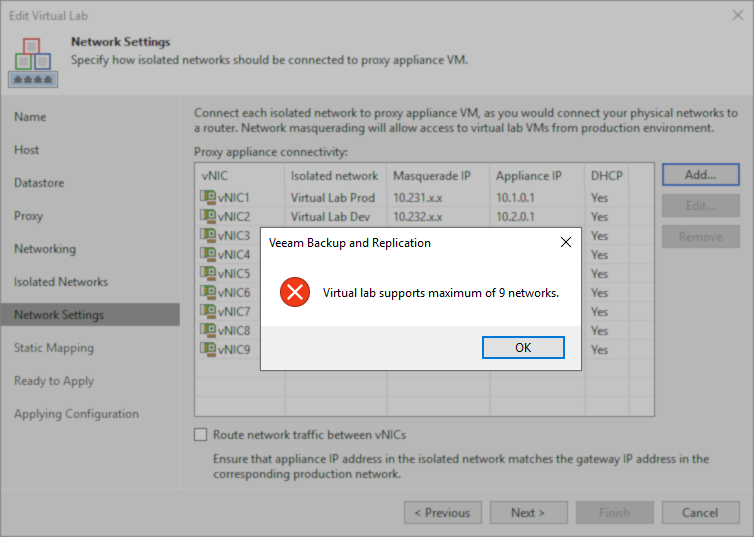Viewport: 754px width, 537px height.
Task: Open the Static Mapping wizard step
Action: (54, 348)
